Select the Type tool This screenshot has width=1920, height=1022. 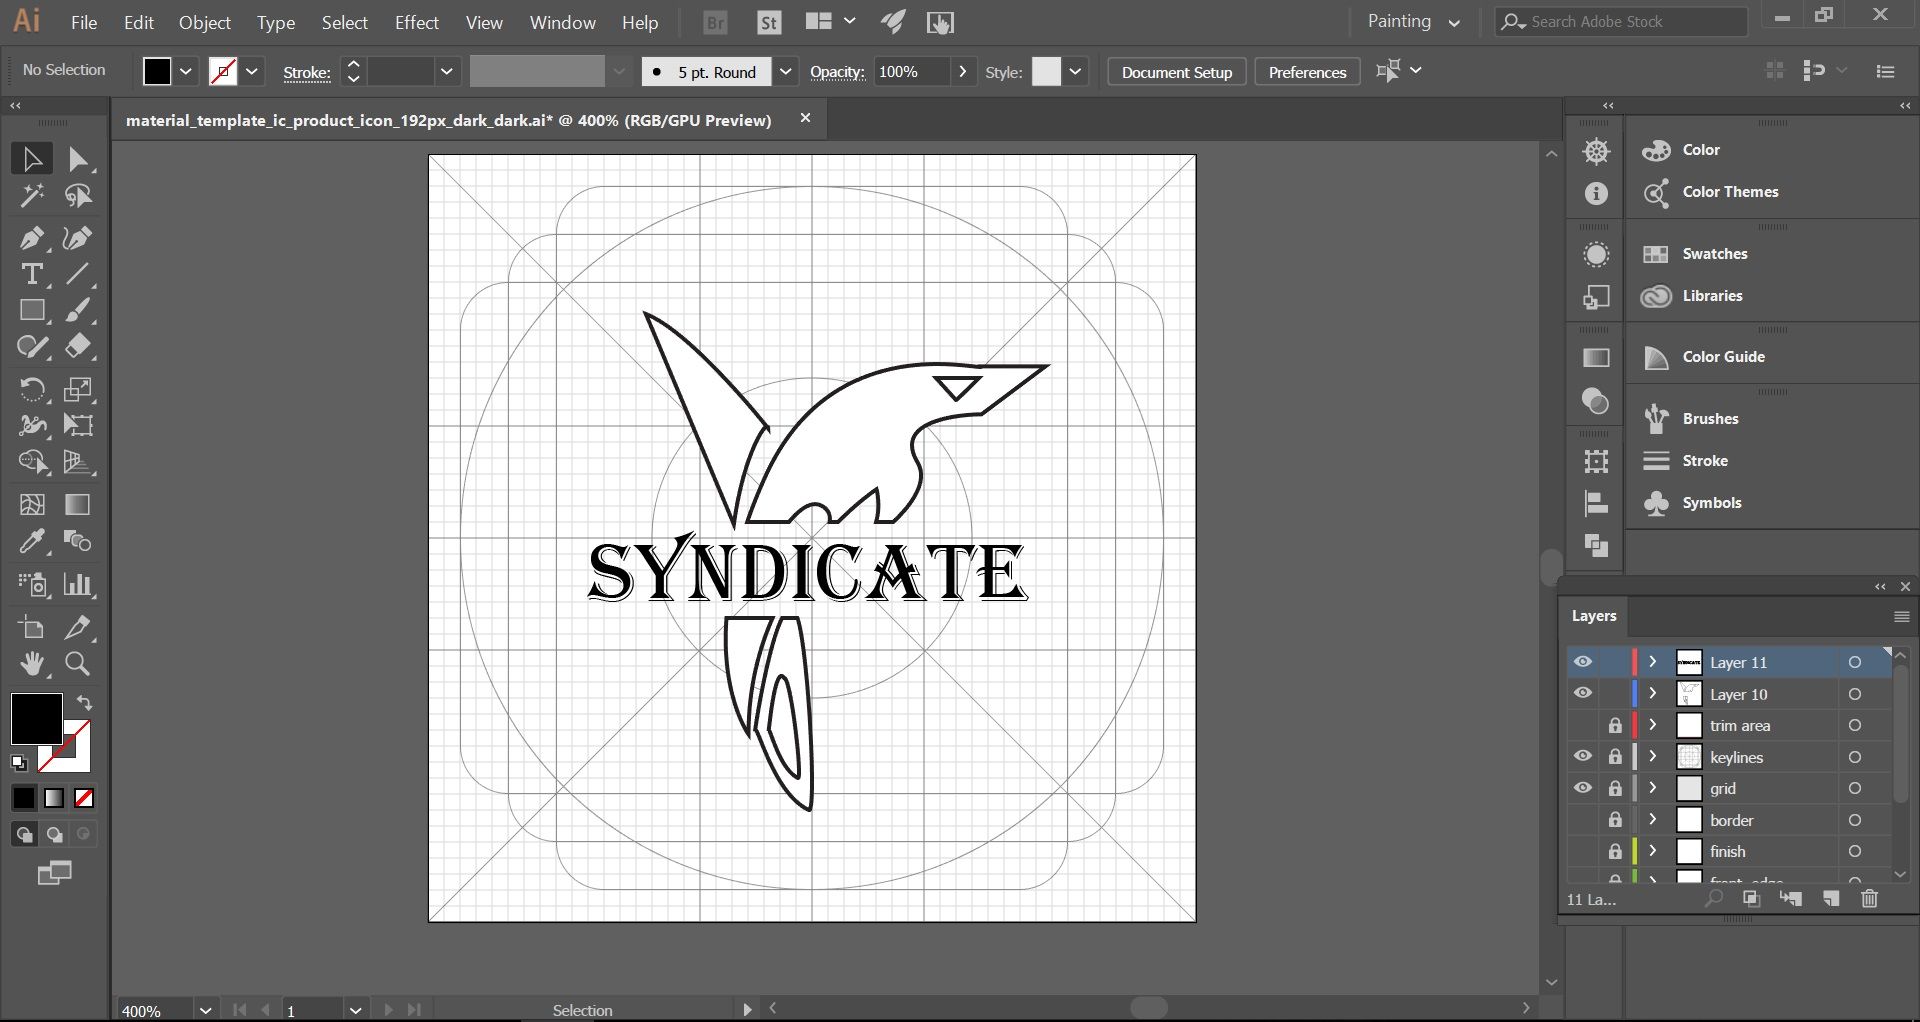pyautogui.click(x=32, y=274)
